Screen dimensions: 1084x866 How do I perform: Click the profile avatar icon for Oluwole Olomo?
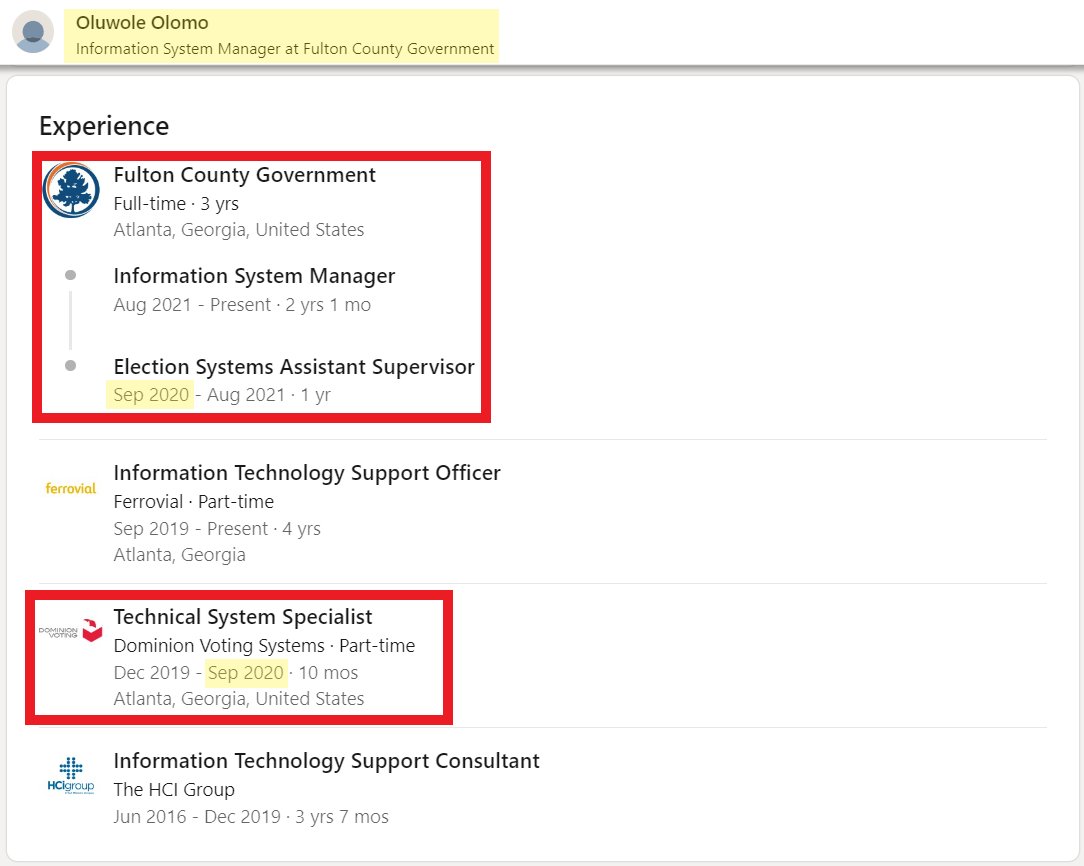coord(33,33)
